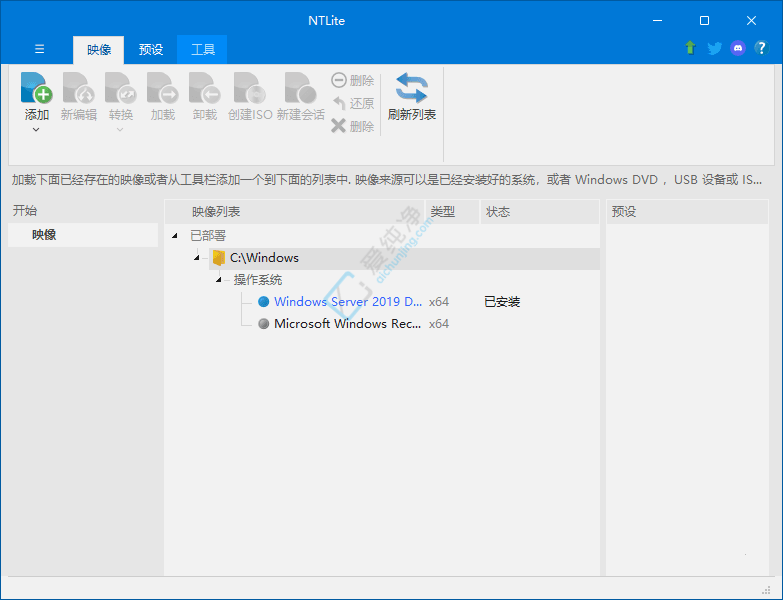This screenshot has width=783, height=600.
Task: Switch to the 预设 tab
Action: coord(151,49)
